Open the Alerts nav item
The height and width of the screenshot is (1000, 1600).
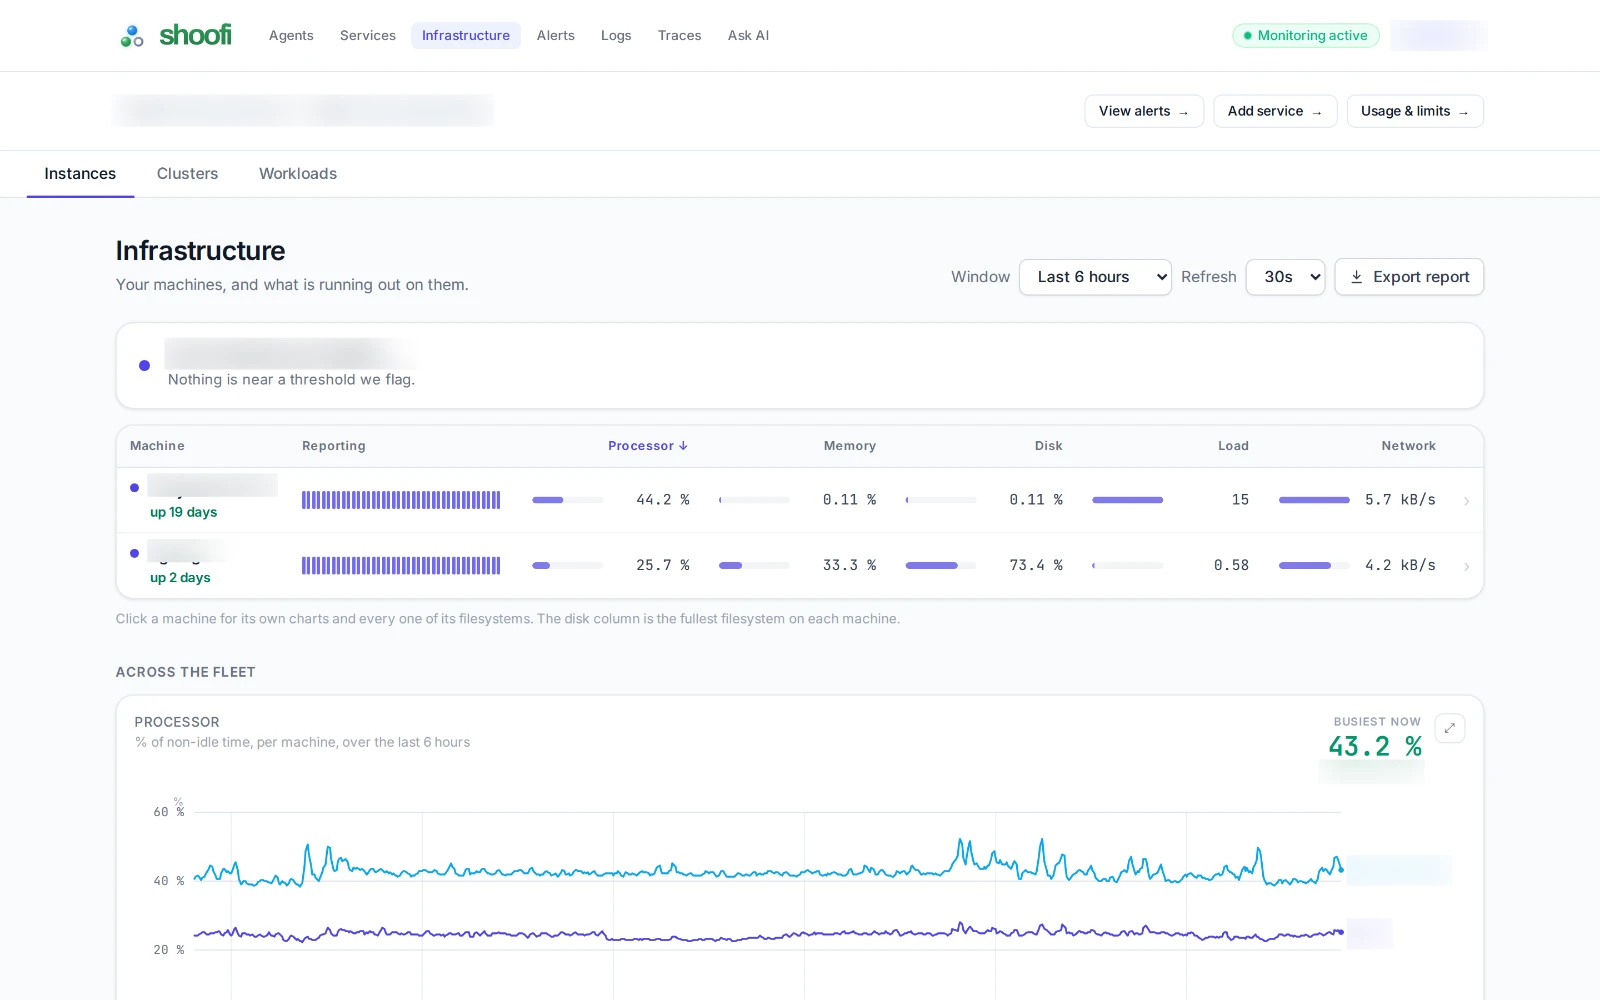556,36
